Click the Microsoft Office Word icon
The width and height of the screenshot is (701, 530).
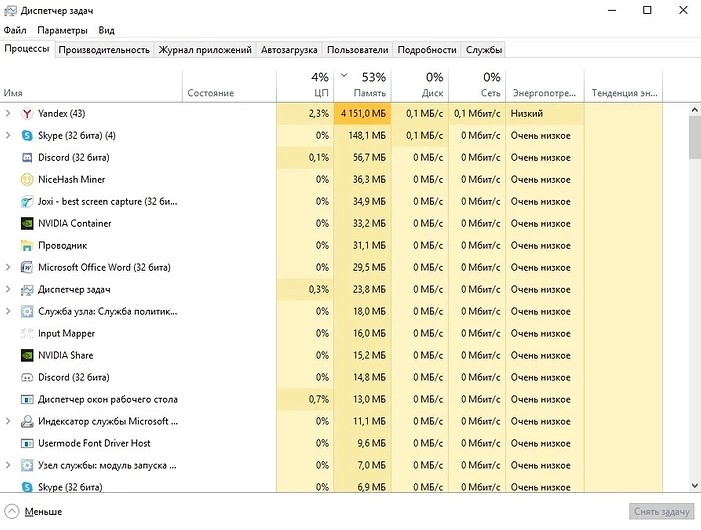(x=27, y=268)
